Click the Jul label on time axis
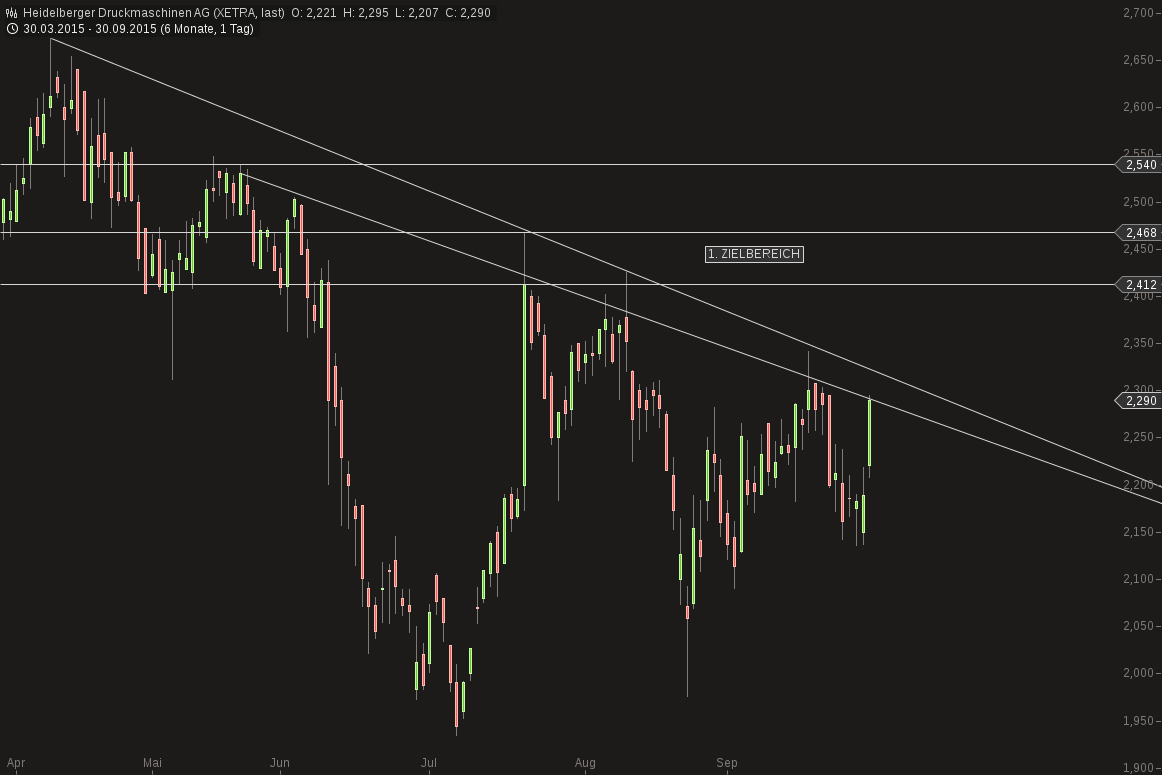The image size is (1162, 775). [x=428, y=762]
